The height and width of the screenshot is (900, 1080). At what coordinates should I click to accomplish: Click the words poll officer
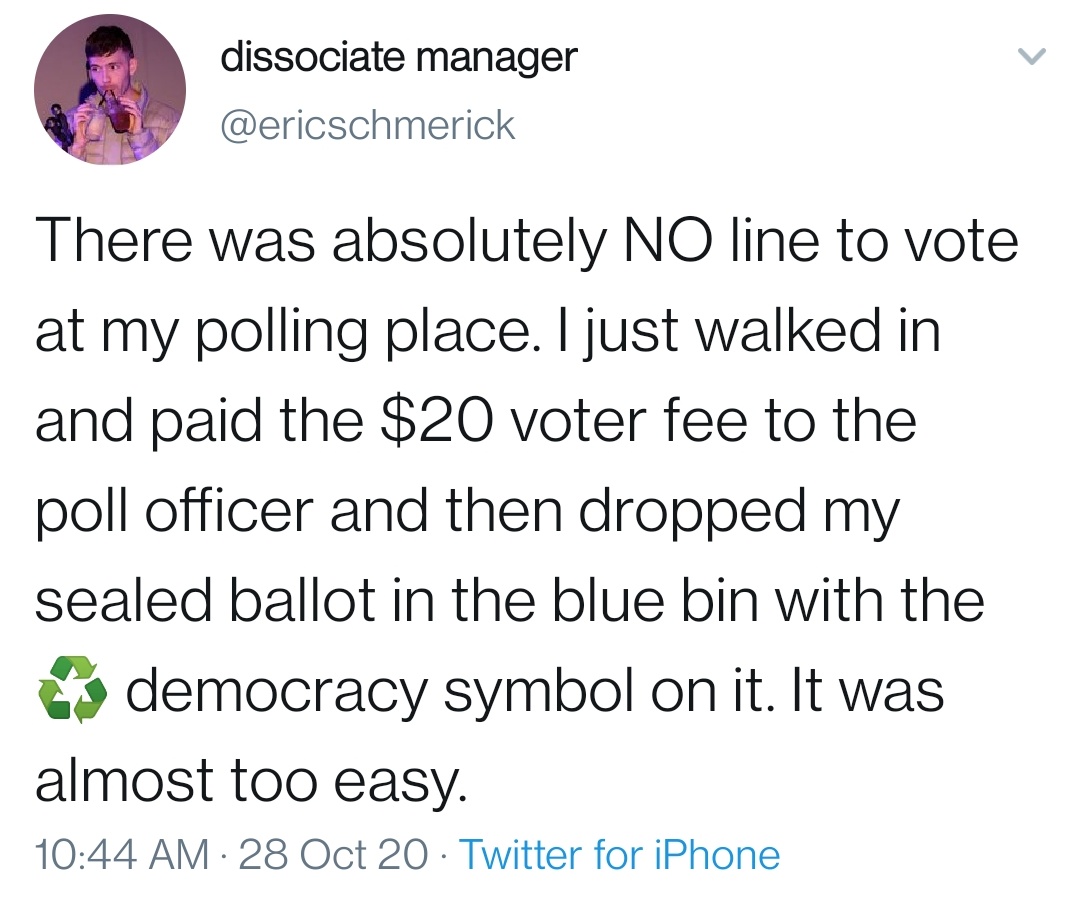point(174,512)
